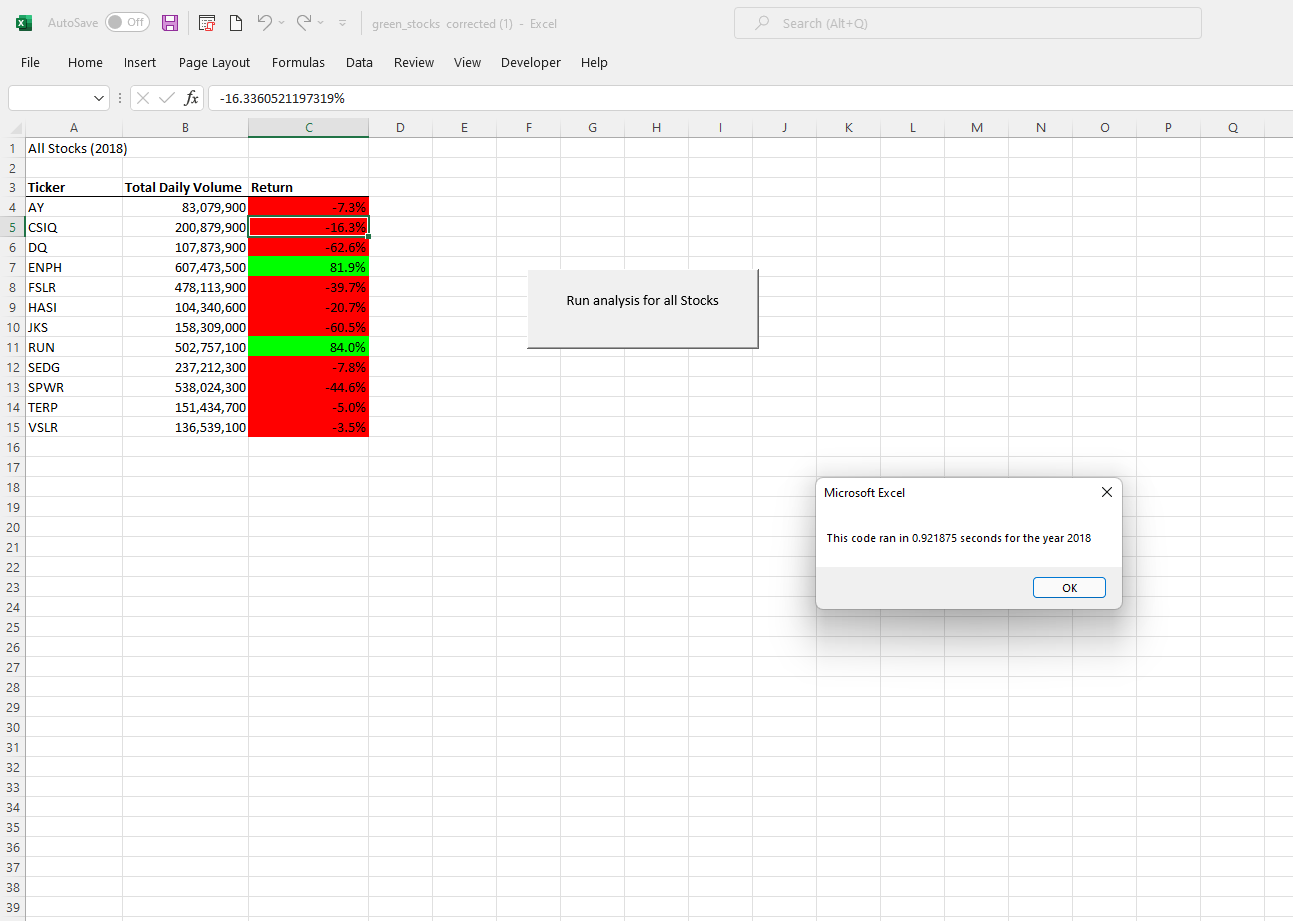Image resolution: width=1293 pixels, height=921 pixels.
Task: Open the Name Box dropdown
Action: tap(100, 98)
